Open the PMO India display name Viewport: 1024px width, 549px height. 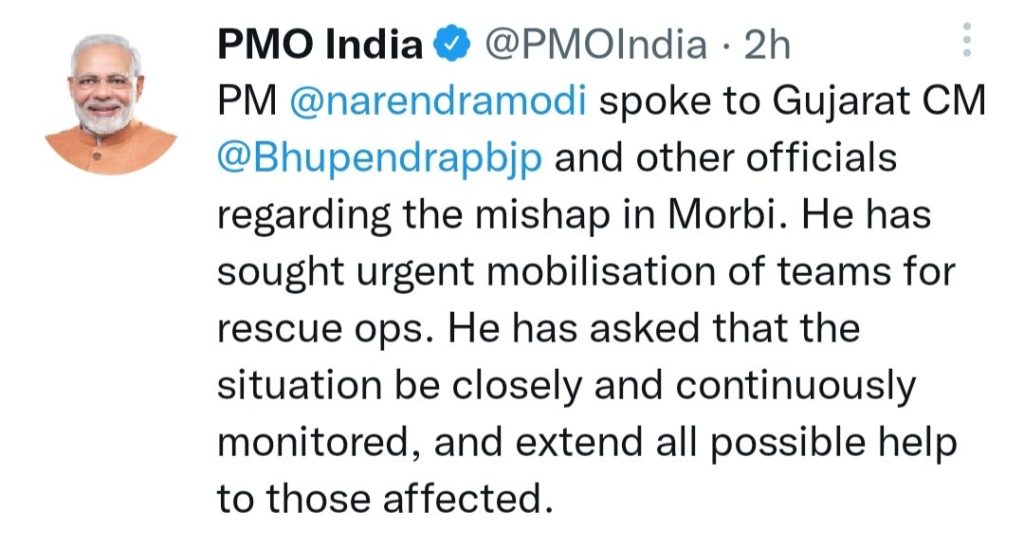coord(321,45)
